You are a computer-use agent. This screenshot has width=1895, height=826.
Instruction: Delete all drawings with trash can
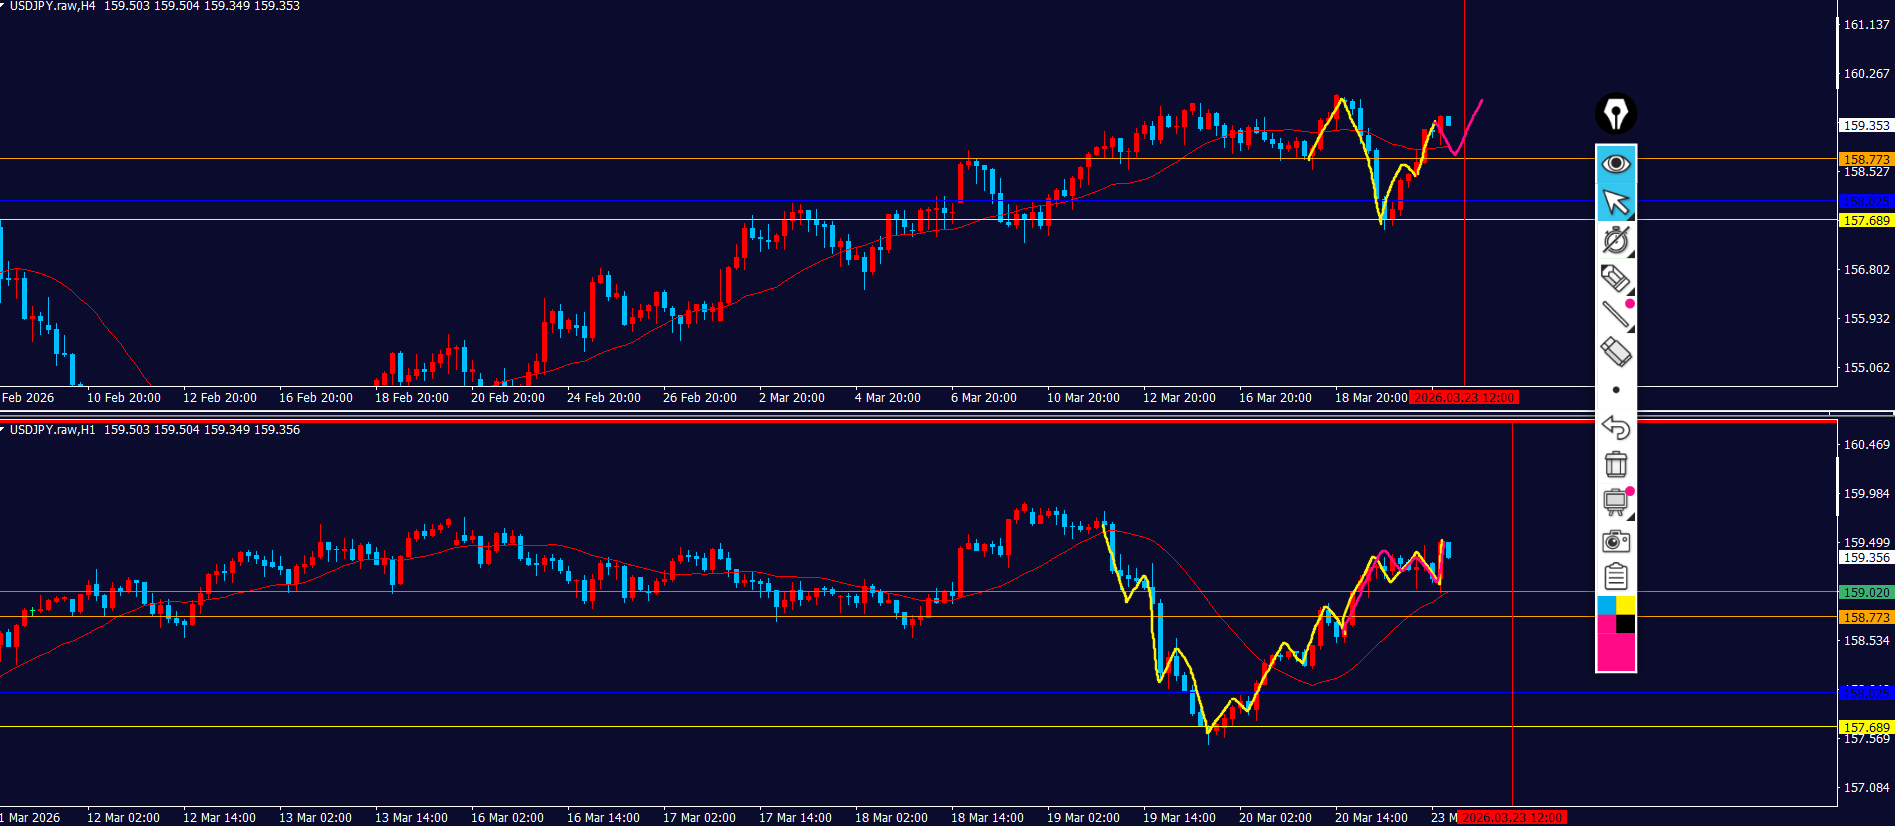[x=1615, y=464]
